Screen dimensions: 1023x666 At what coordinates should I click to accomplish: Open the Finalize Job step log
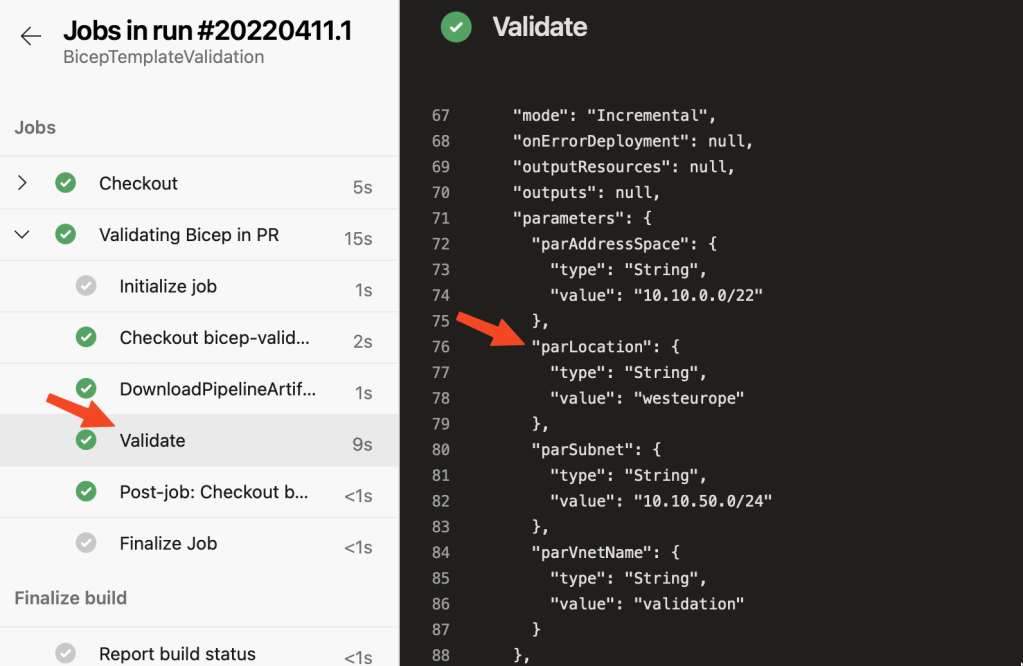pyautogui.click(x=168, y=543)
